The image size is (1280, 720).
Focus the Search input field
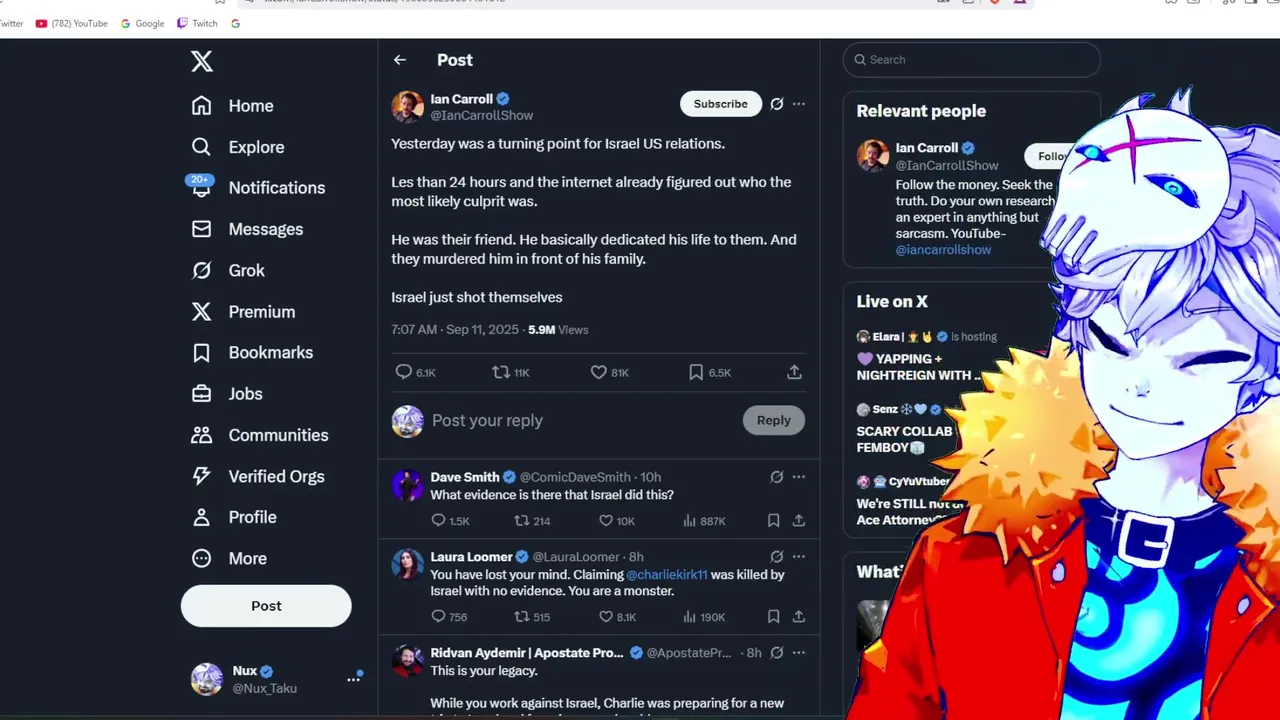point(971,60)
